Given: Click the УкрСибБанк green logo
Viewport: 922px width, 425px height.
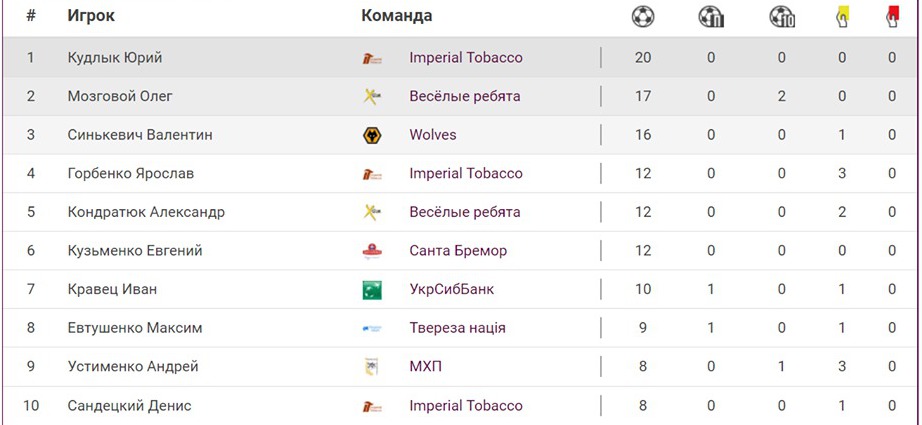Looking at the screenshot, I should [372, 290].
